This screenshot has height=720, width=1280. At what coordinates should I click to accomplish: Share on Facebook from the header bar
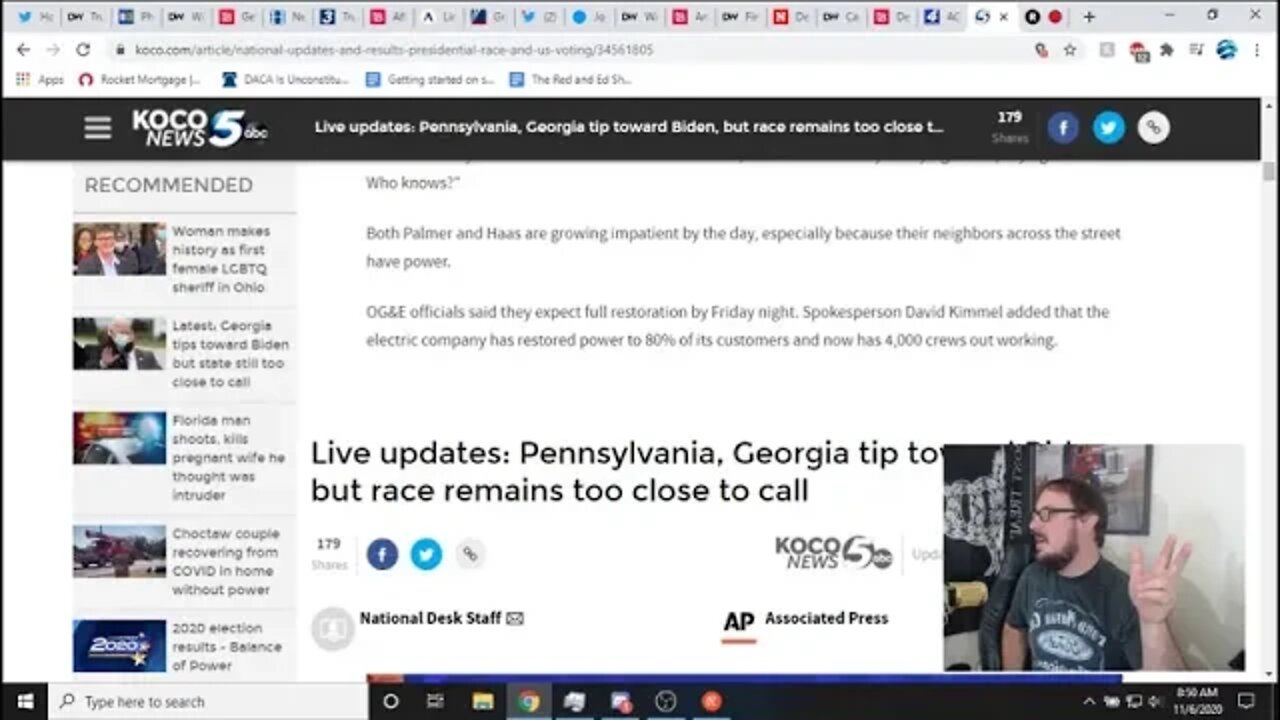coord(1063,127)
